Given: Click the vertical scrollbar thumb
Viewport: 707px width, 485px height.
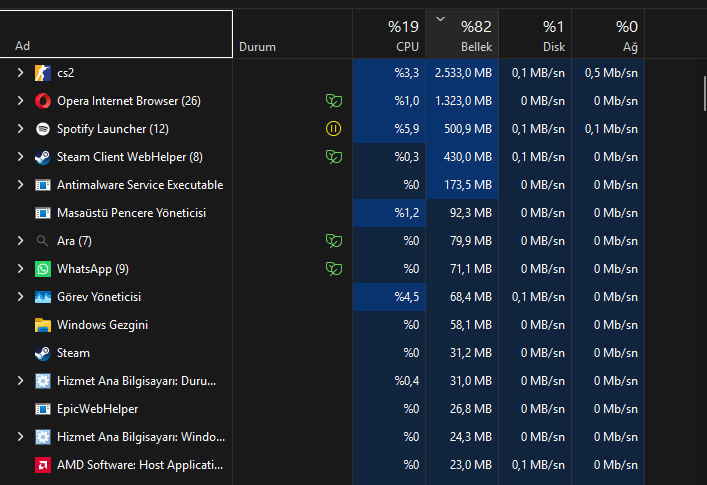Looking at the screenshot, I should tap(704, 94).
